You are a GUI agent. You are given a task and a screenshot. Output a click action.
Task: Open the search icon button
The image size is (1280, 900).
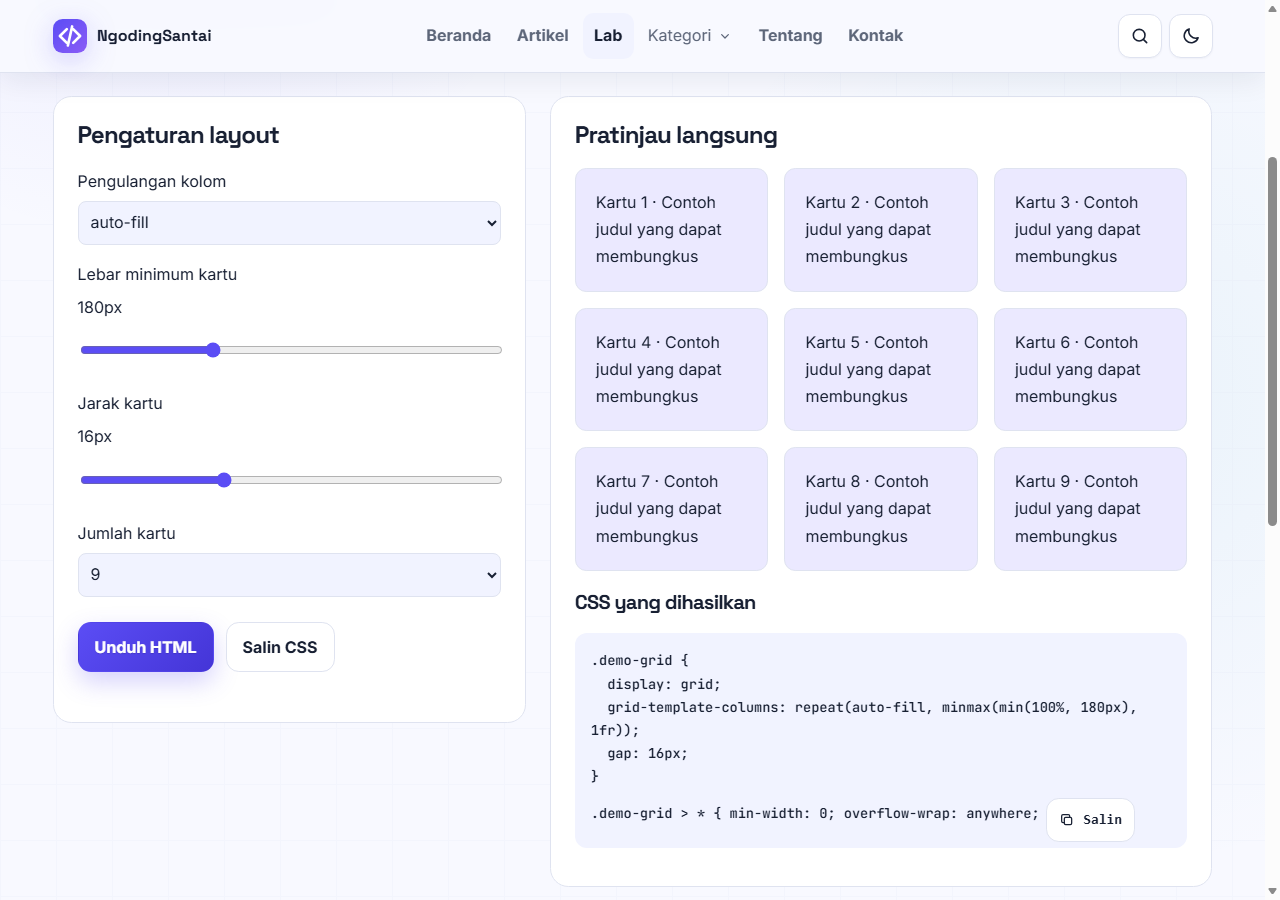tap(1140, 36)
